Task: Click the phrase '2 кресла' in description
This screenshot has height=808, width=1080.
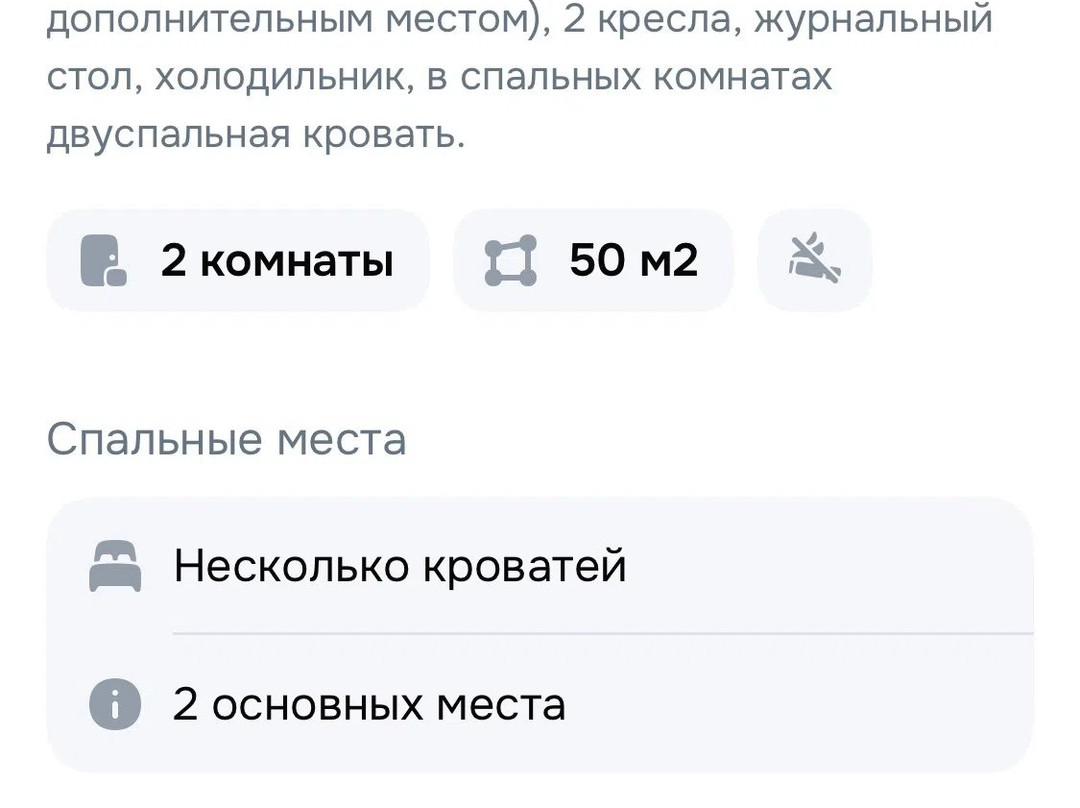Action: pyautogui.click(x=647, y=19)
